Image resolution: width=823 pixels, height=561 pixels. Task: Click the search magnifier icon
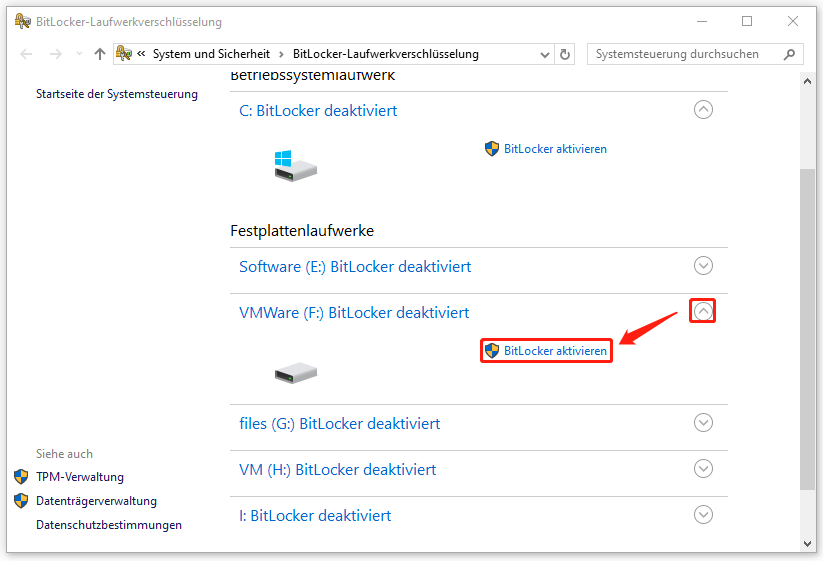click(x=789, y=54)
